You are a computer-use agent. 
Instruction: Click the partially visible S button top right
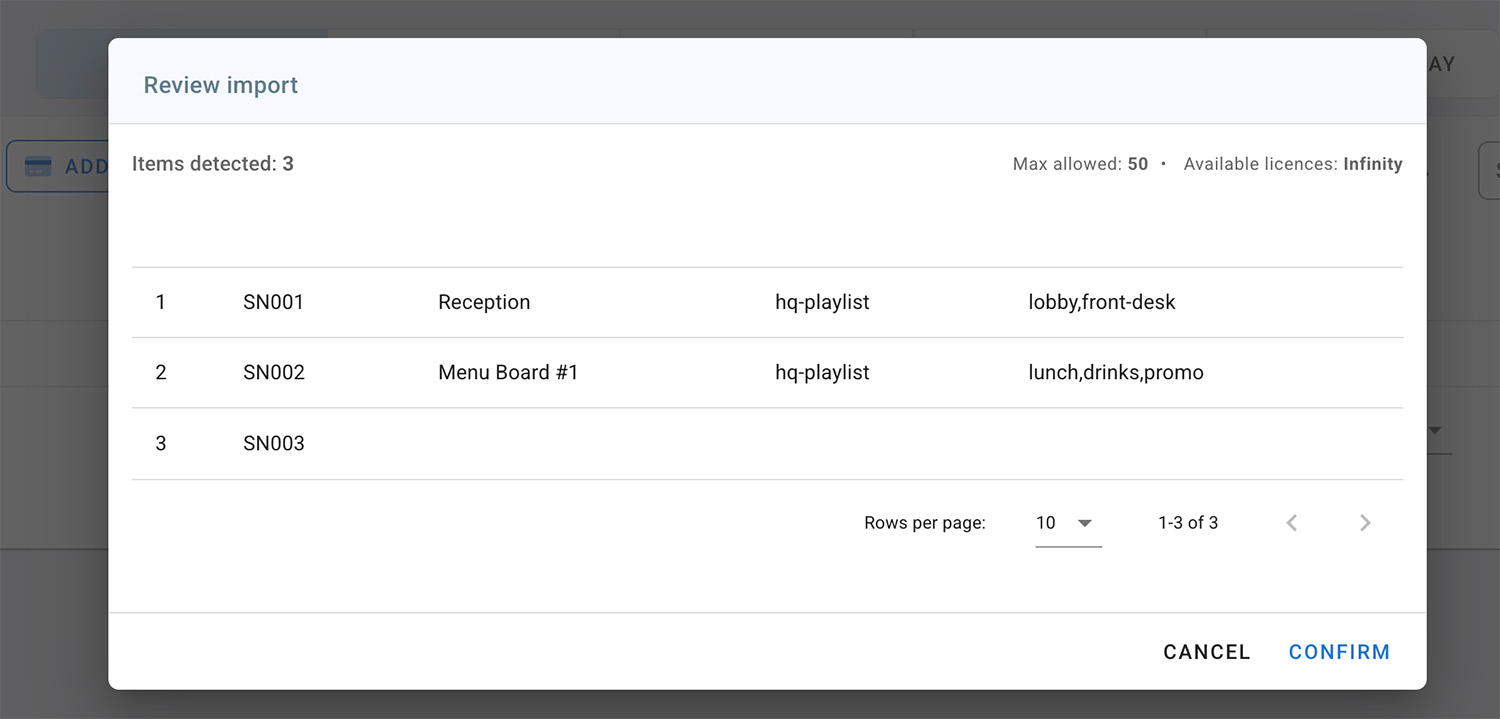coord(1491,169)
